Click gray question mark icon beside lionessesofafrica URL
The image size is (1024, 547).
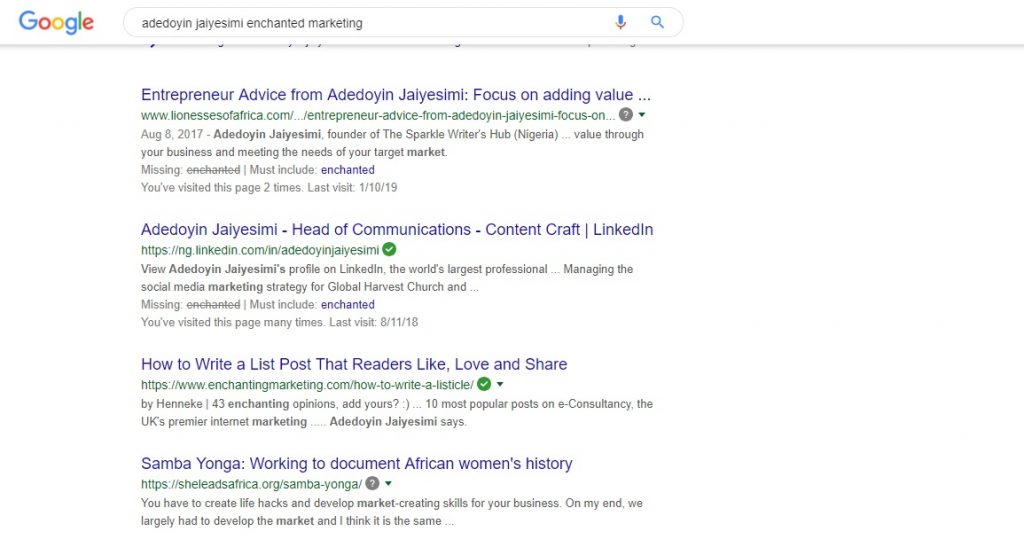(626, 115)
